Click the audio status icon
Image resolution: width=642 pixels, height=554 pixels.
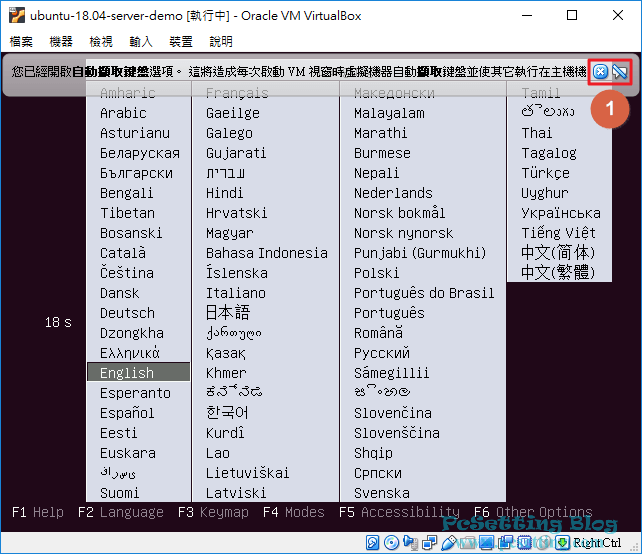tap(409, 542)
